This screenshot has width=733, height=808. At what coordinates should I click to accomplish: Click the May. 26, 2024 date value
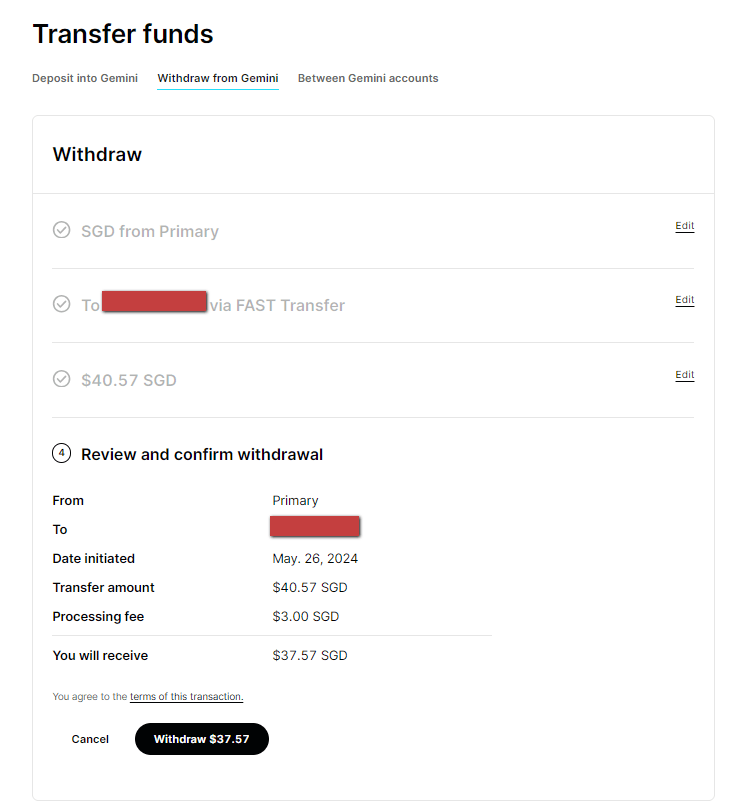pyautogui.click(x=315, y=558)
